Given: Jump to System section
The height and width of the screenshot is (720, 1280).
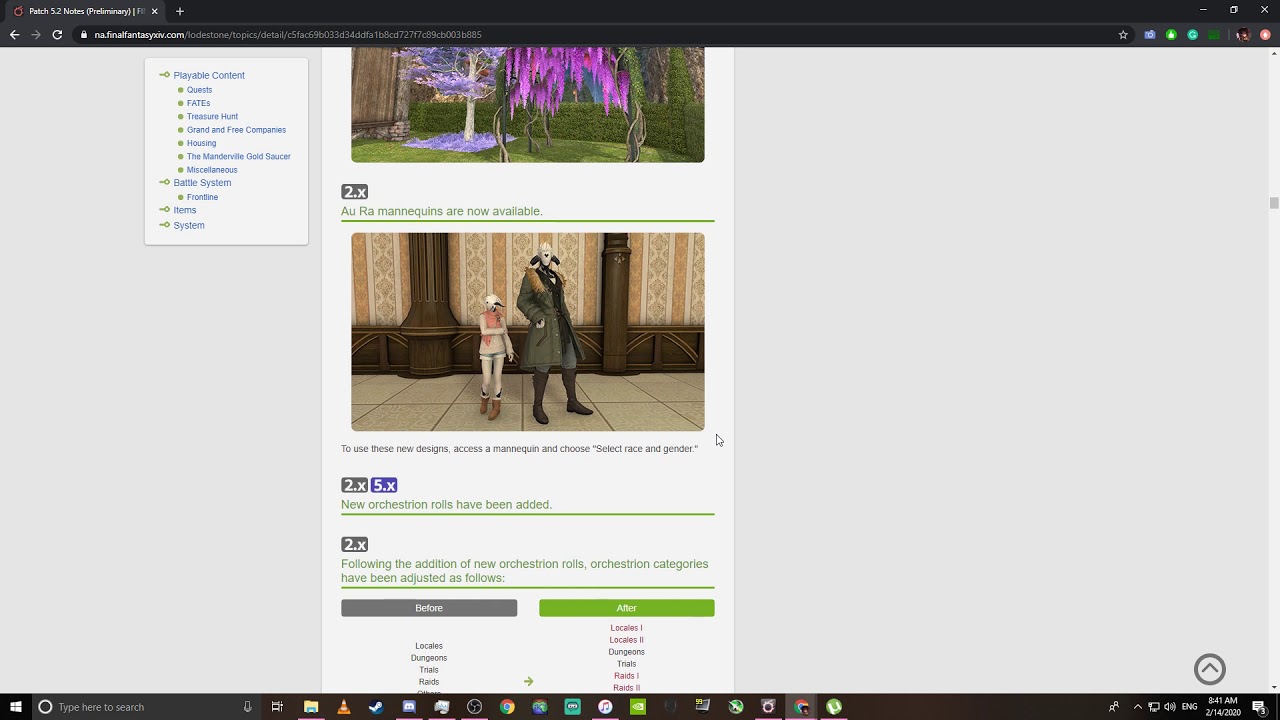Looking at the screenshot, I should point(189,225).
